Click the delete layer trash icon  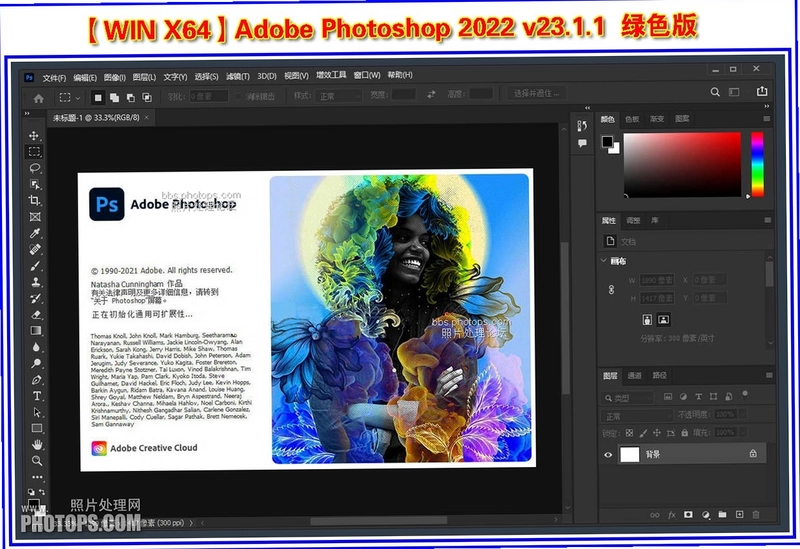point(756,514)
